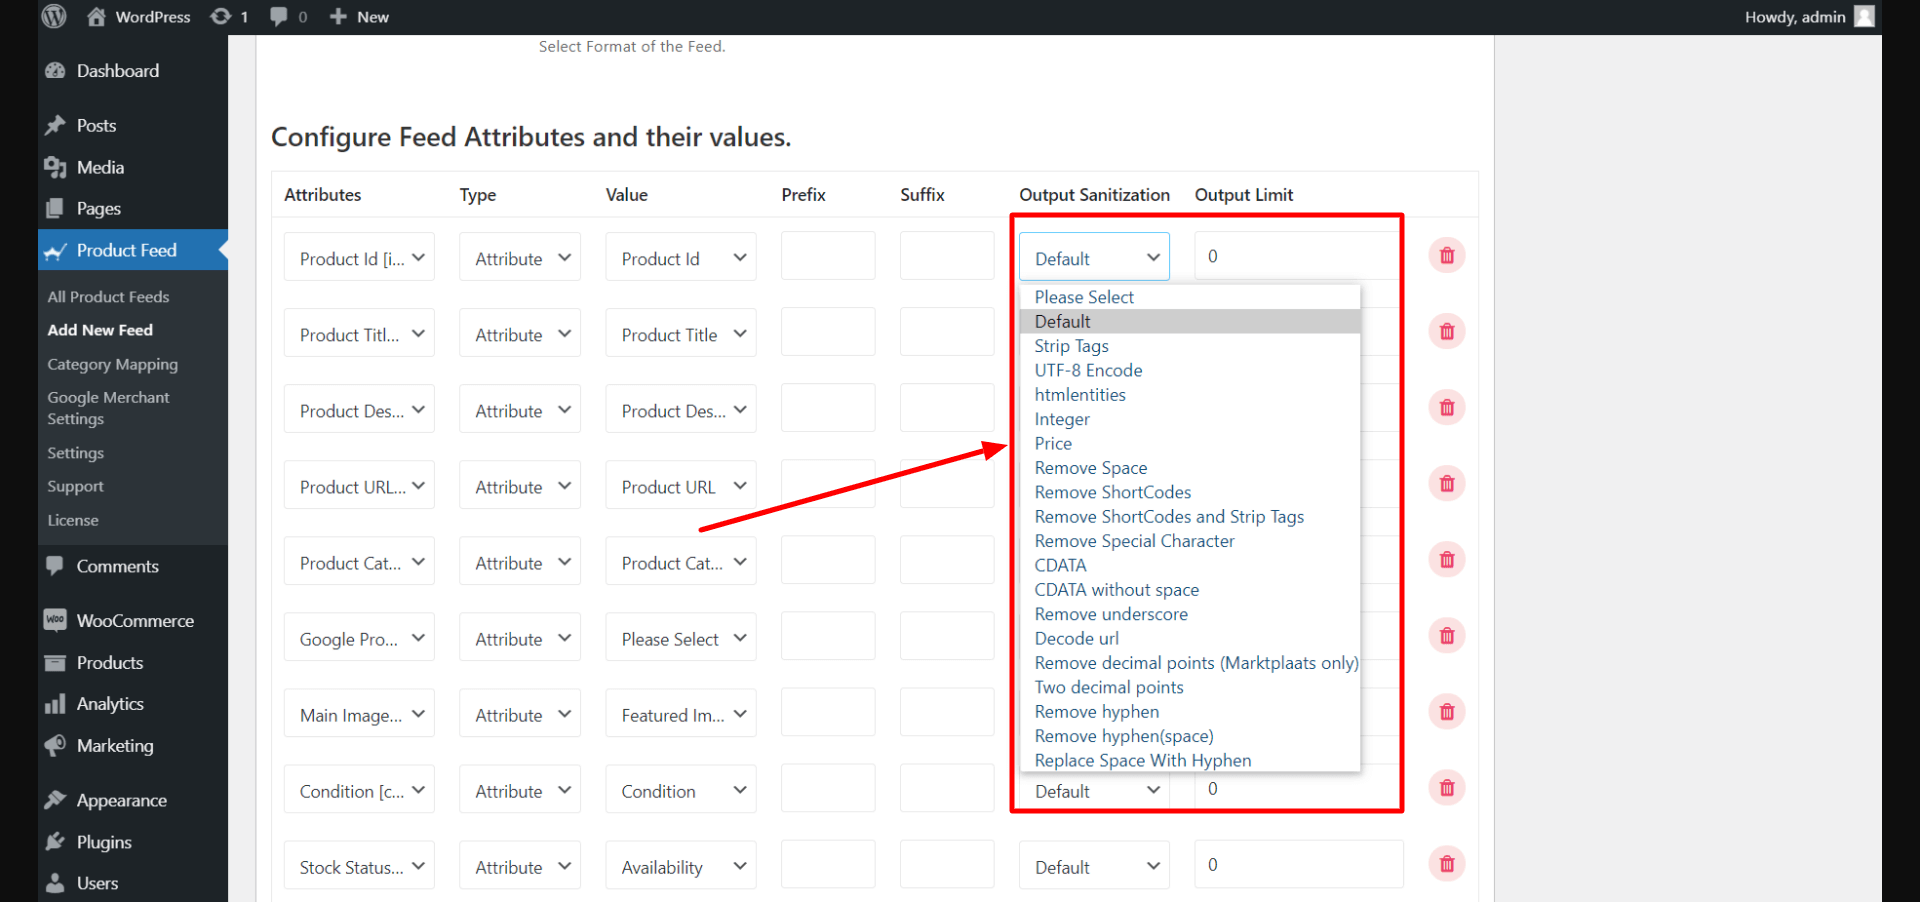The image size is (1920, 902).
Task: Select htmlentities option
Action: (x=1190, y=395)
